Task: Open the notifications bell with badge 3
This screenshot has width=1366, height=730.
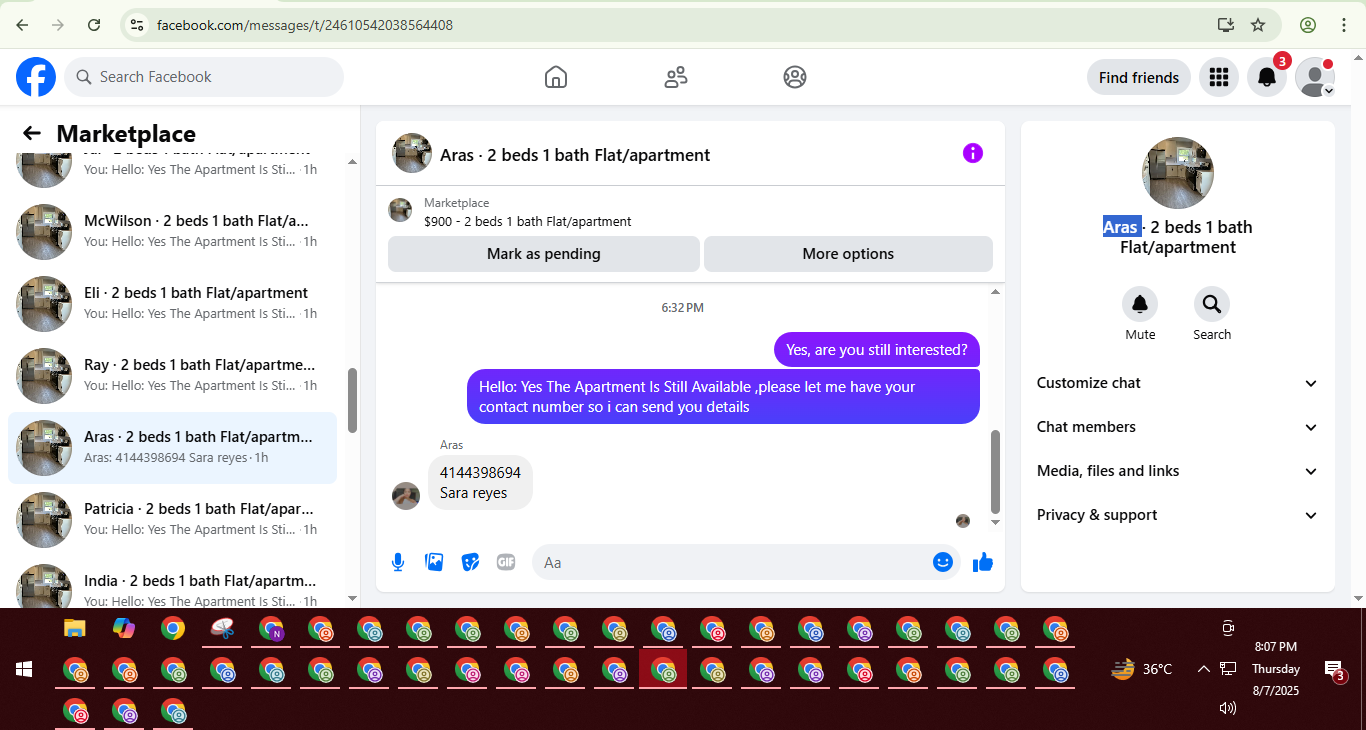Action: 1267,77
